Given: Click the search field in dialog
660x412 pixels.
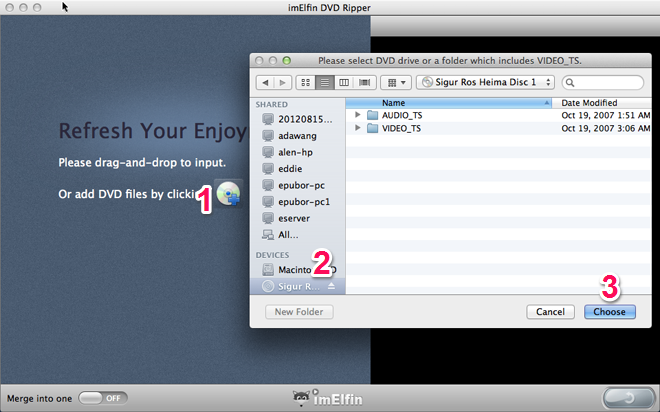Looking at the screenshot, I should pyautogui.click(x=603, y=82).
